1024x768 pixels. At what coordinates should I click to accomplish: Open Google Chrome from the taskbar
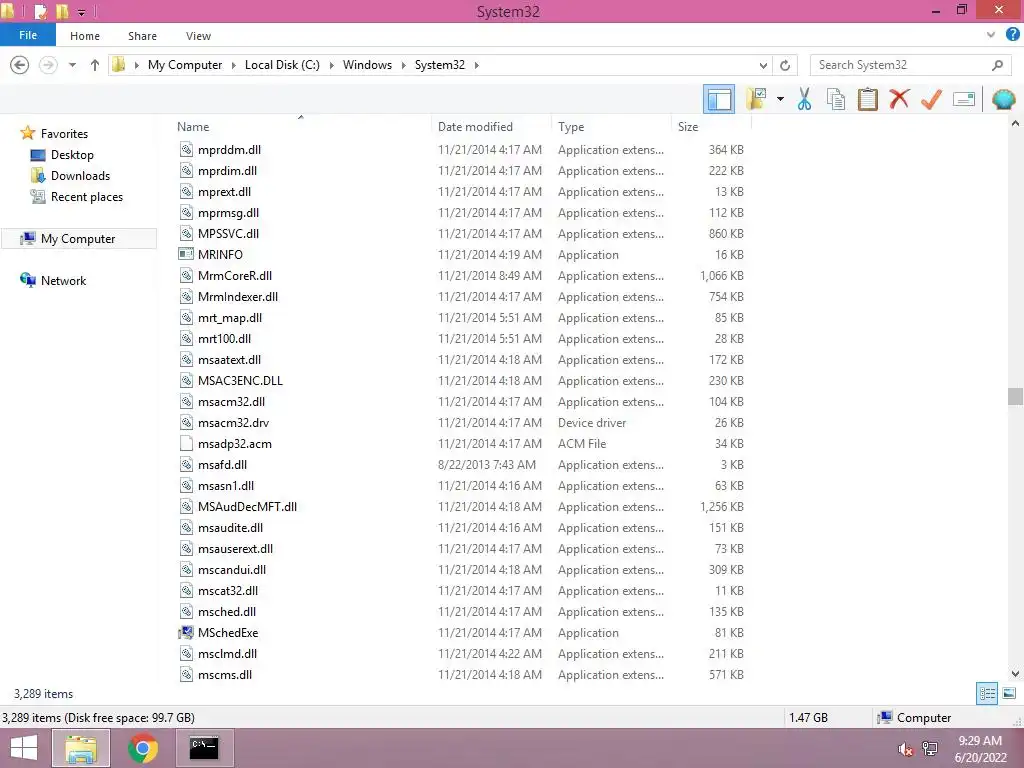tap(142, 748)
